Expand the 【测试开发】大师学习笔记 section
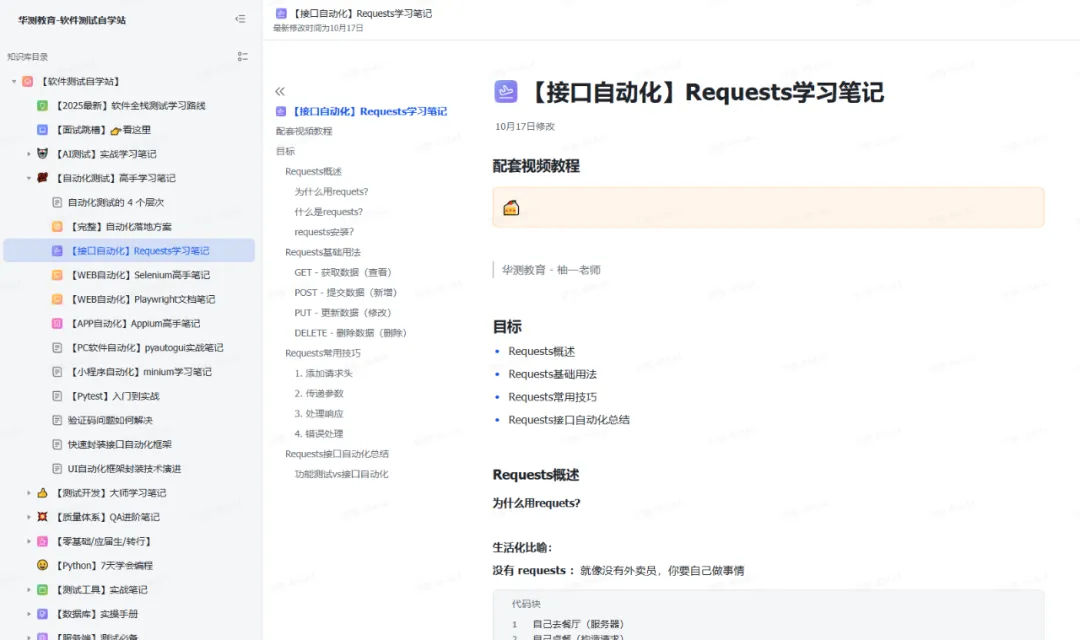This screenshot has width=1080, height=640. (x=28, y=492)
